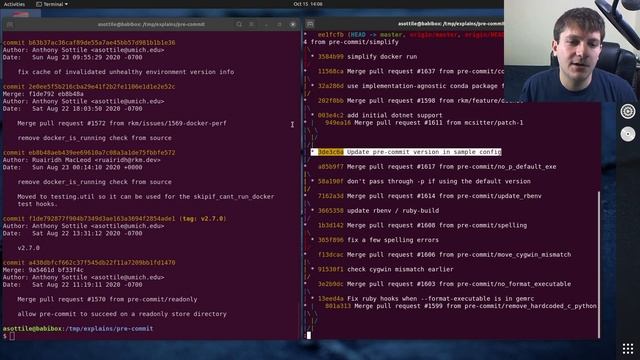The width and height of the screenshot is (640, 360).
Task: Click '3665358 update rbenv / ruby-build' line
Action: click(x=378, y=211)
